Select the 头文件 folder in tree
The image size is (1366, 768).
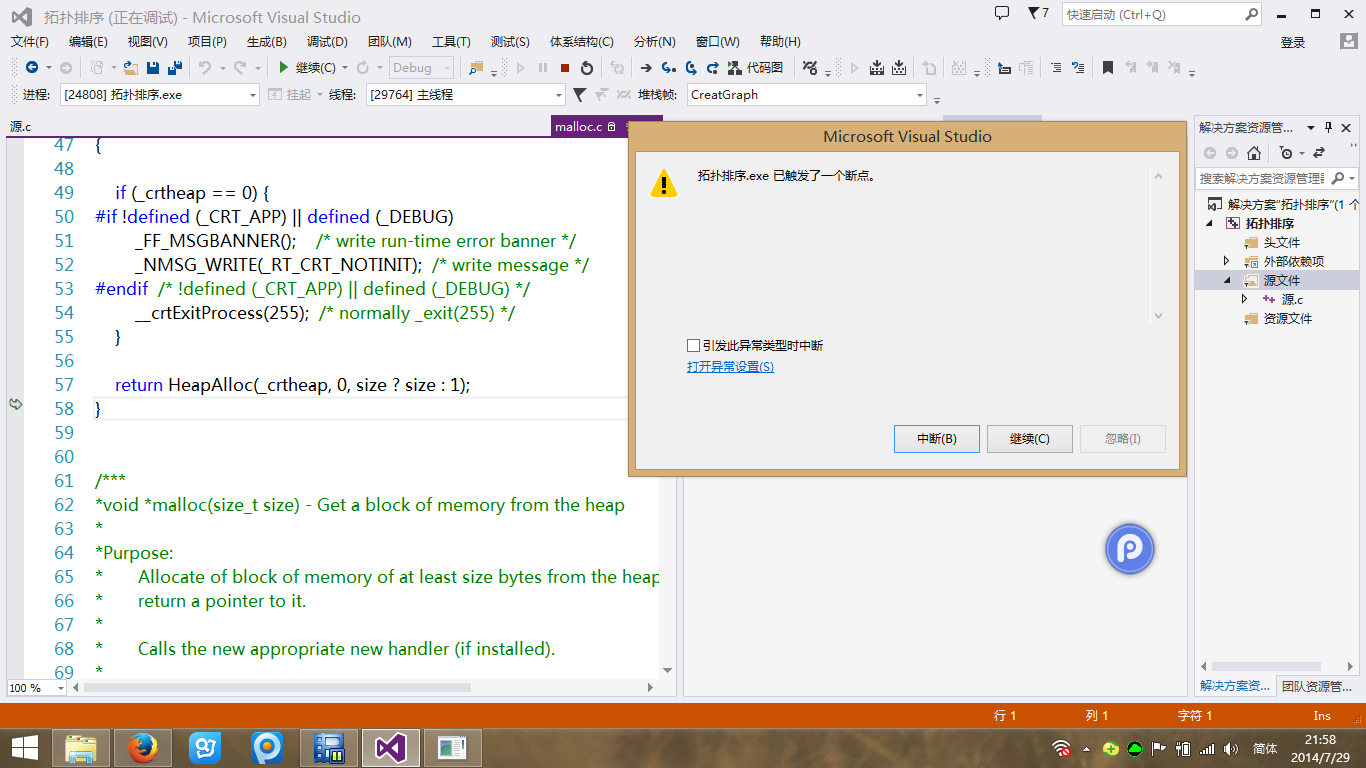coord(1281,242)
